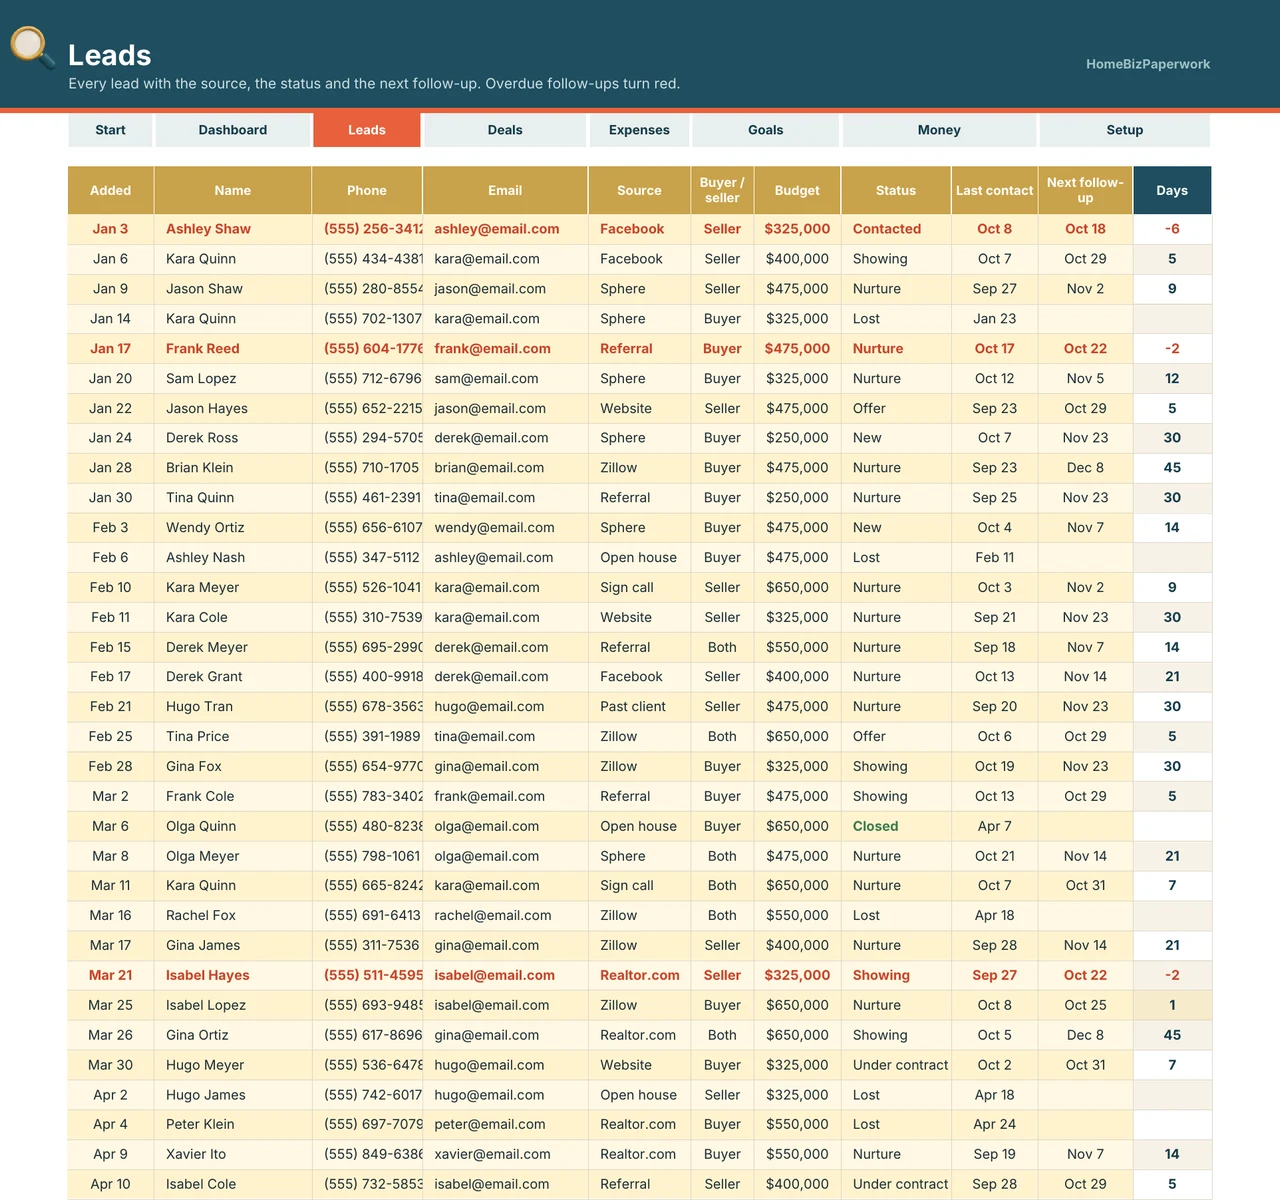Select the Days cell showing '-6'
Image resolution: width=1280 pixels, height=1200 pixels.
1172,229
